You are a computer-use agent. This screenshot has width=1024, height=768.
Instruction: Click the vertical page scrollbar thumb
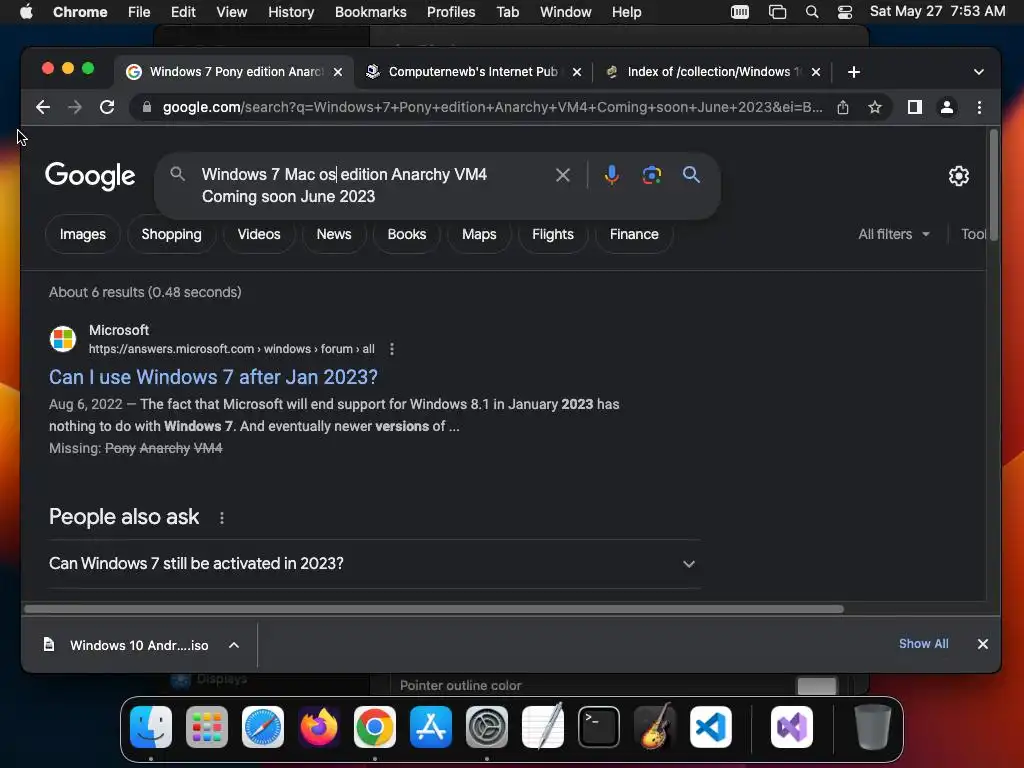(993, 186)
